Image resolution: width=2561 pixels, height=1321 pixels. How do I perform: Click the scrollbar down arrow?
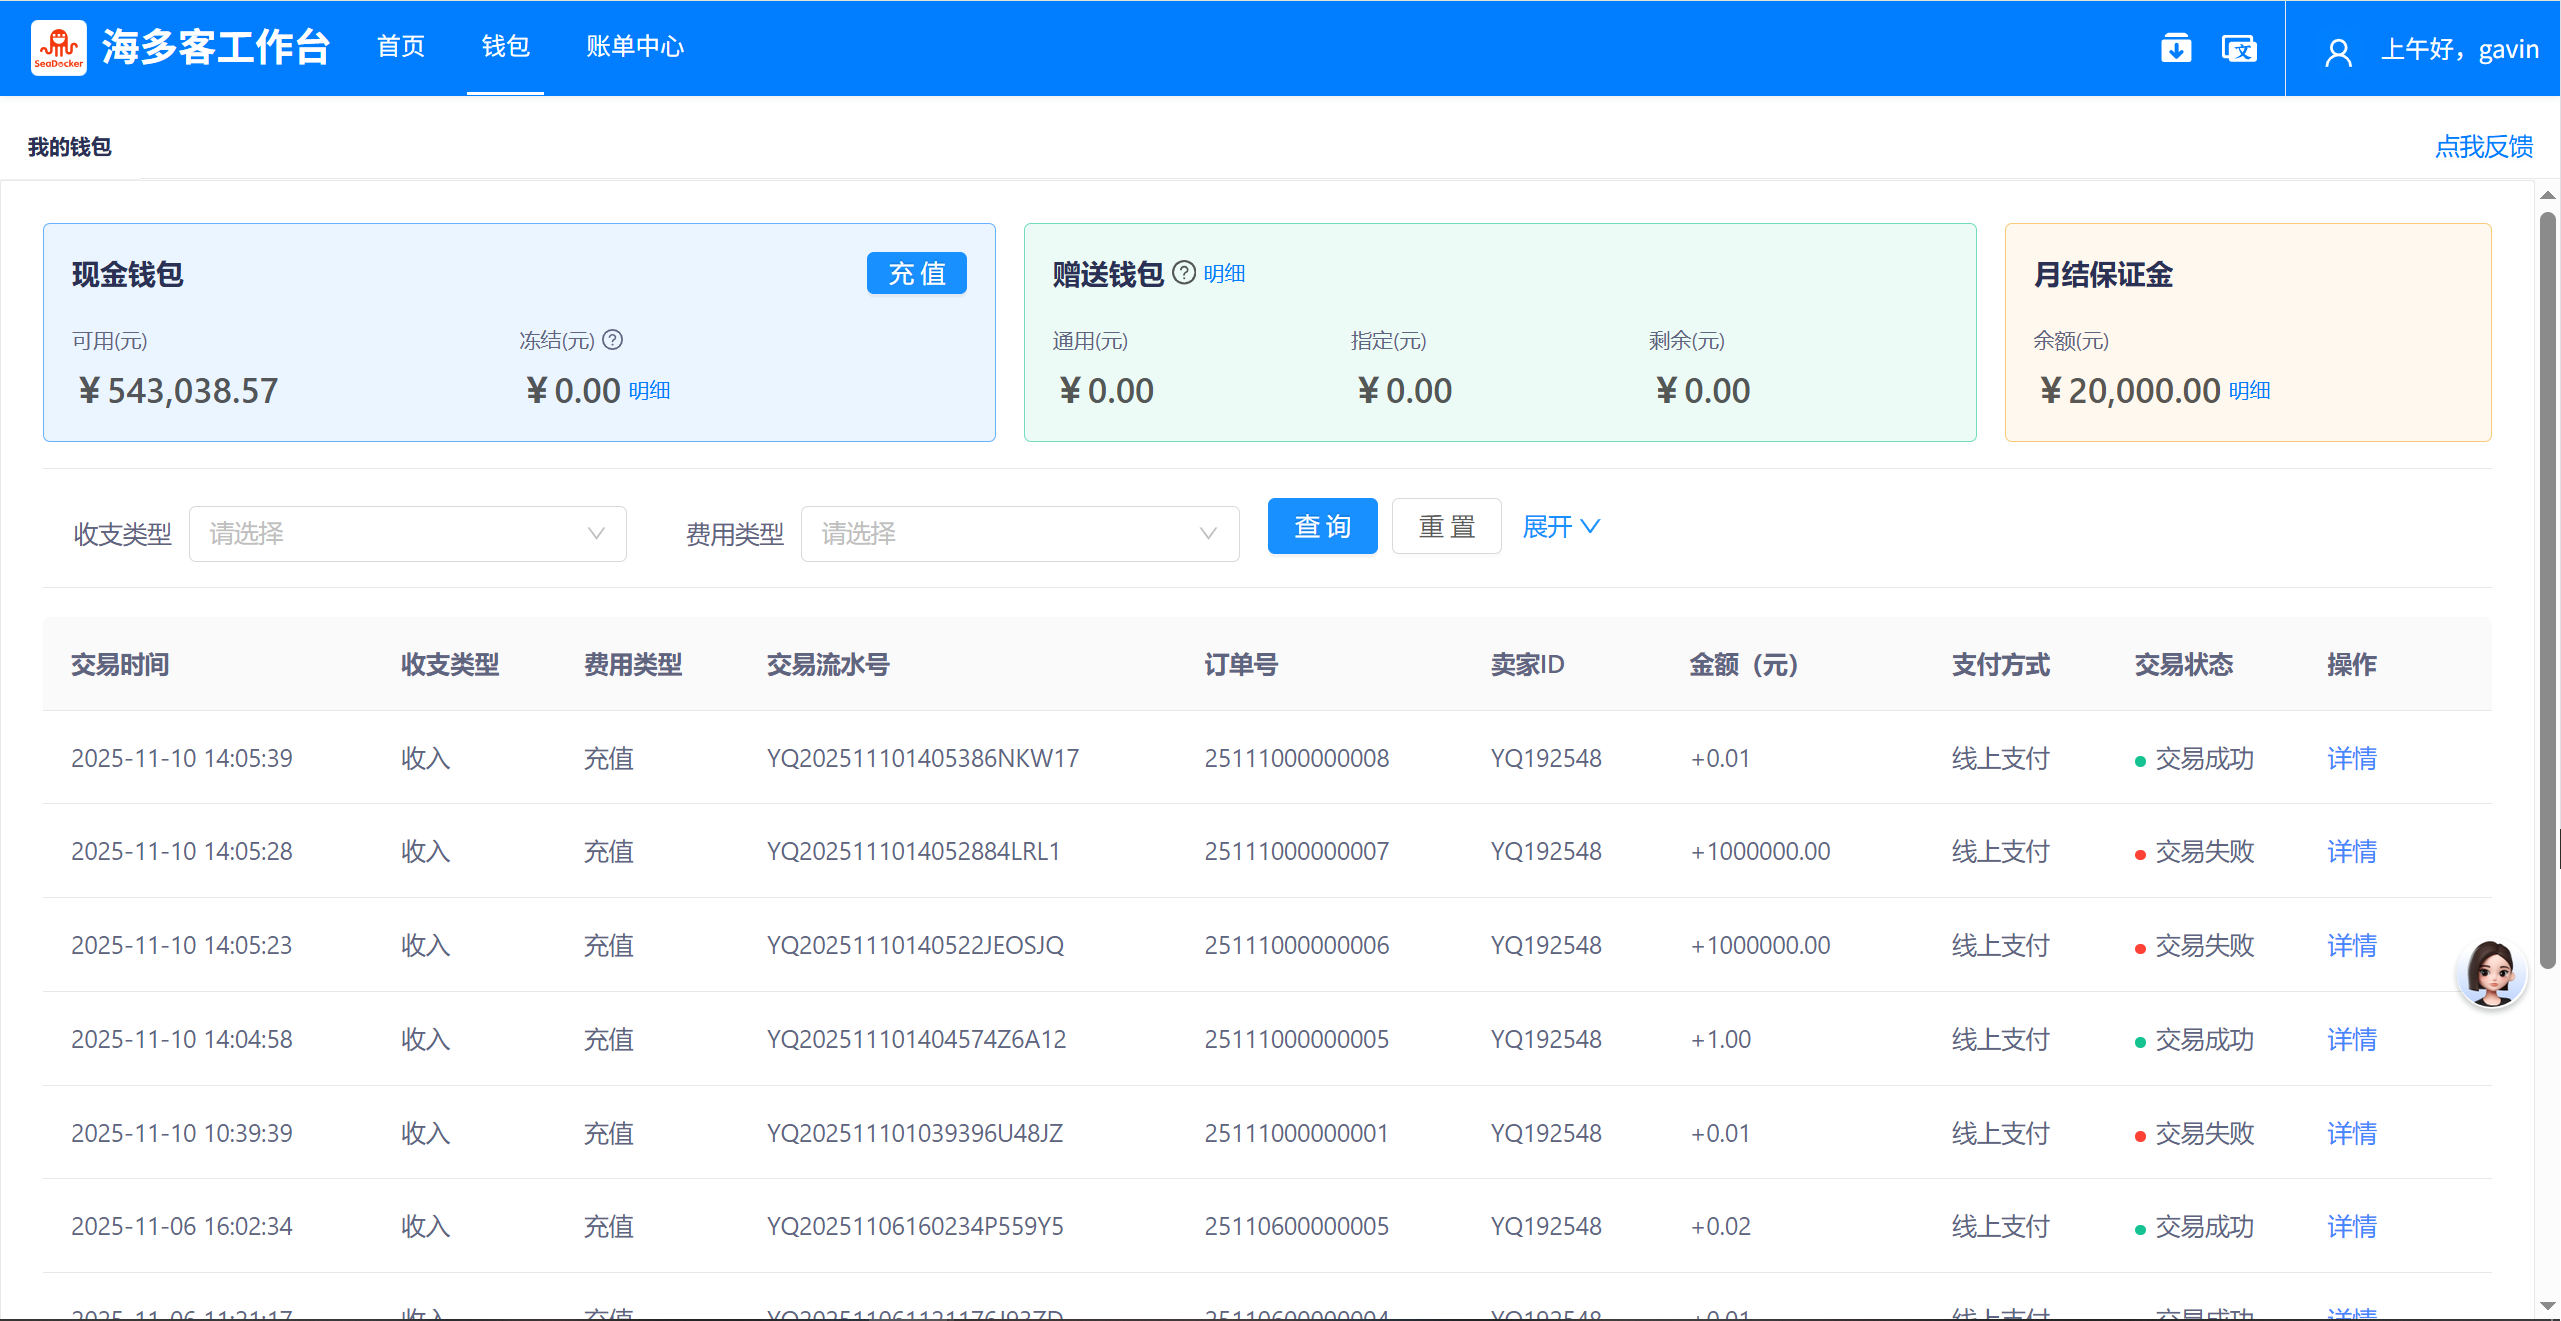[x=2548, y=1305]
